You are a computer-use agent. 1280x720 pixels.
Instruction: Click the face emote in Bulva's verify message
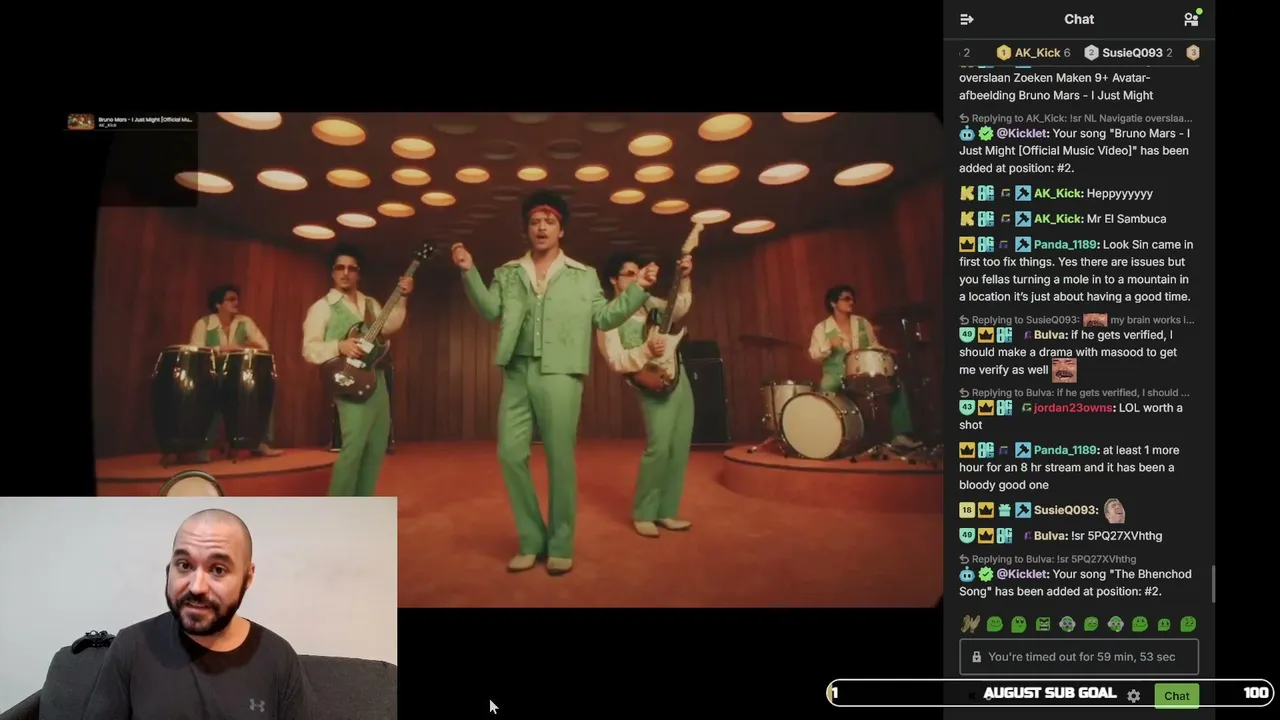tap(1064, 370)
